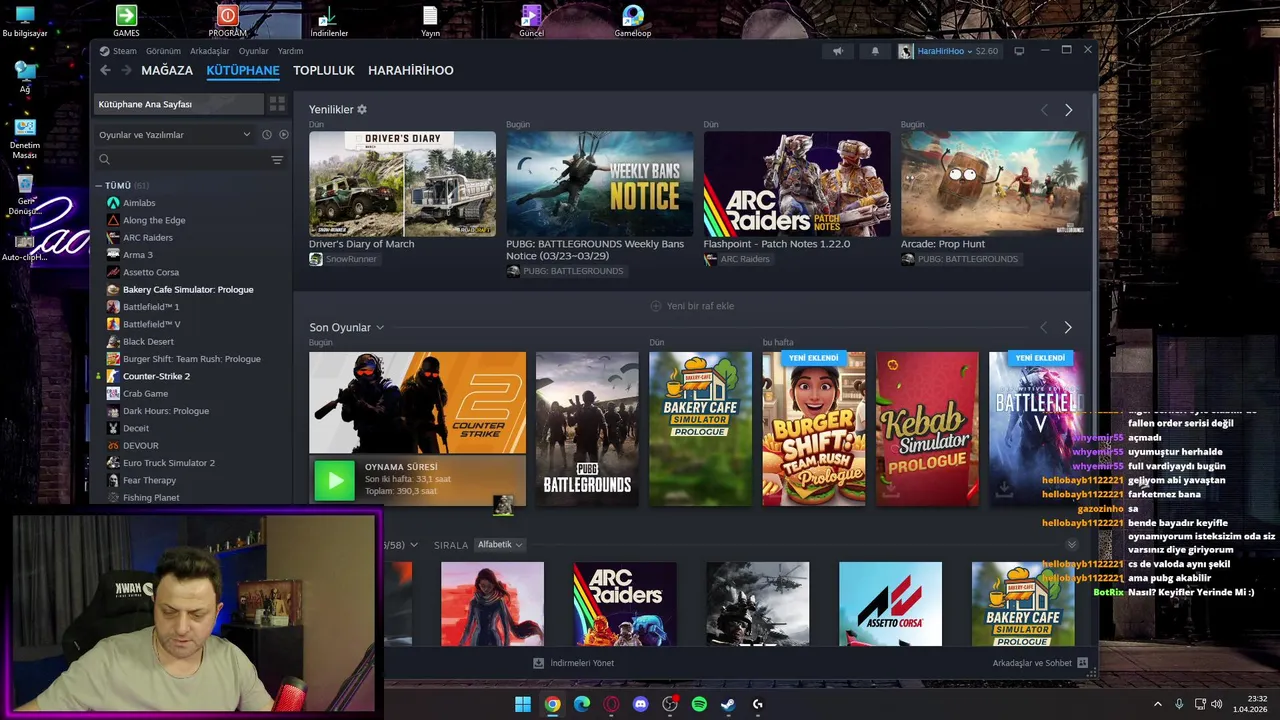Focus the library search field
Screen dimensions: 1280x720
(x=182, y=160)
